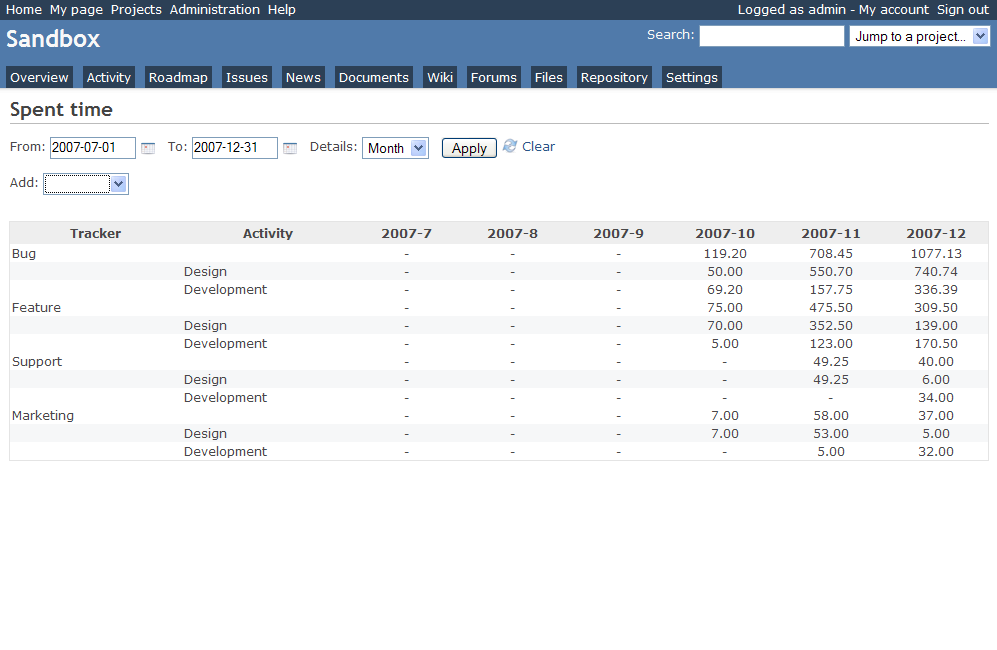Click the 475.50 value cell

pyautogui.click(x=830, y=307)
